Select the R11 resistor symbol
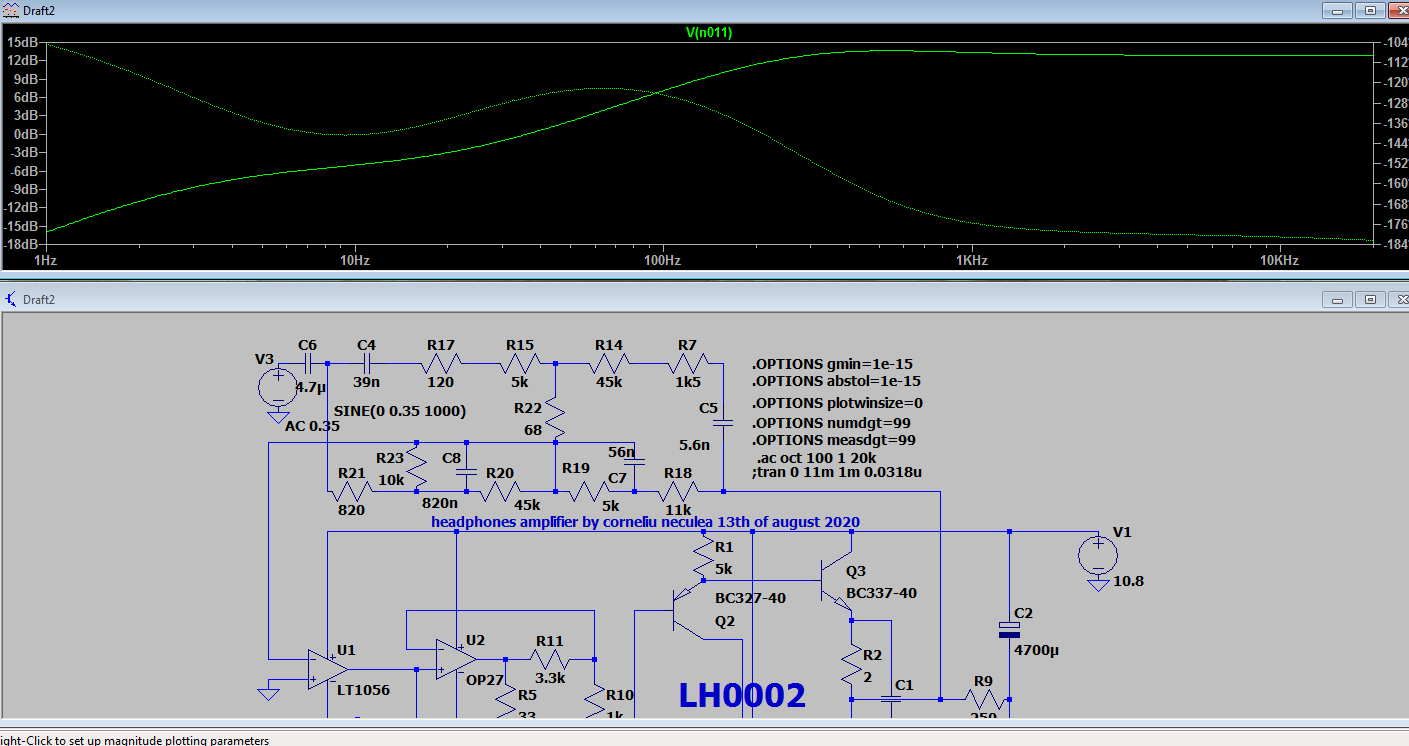This screenshot has width=1409, height=746. [x=550, y=660]
